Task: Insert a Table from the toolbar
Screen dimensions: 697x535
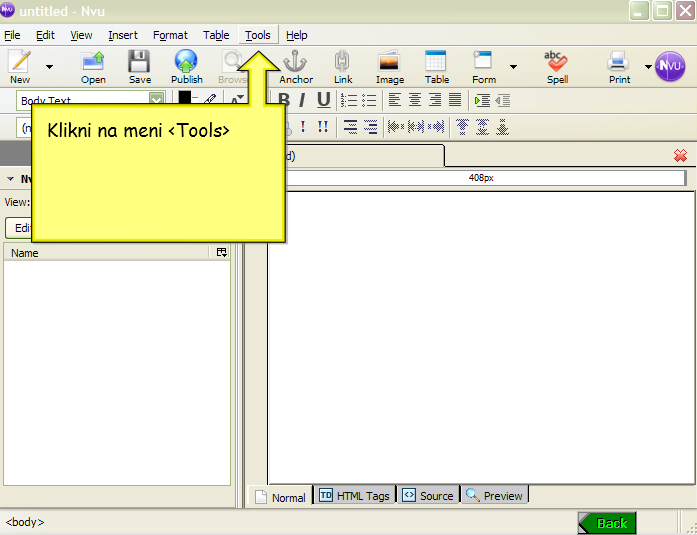Action: pos(436,66)
